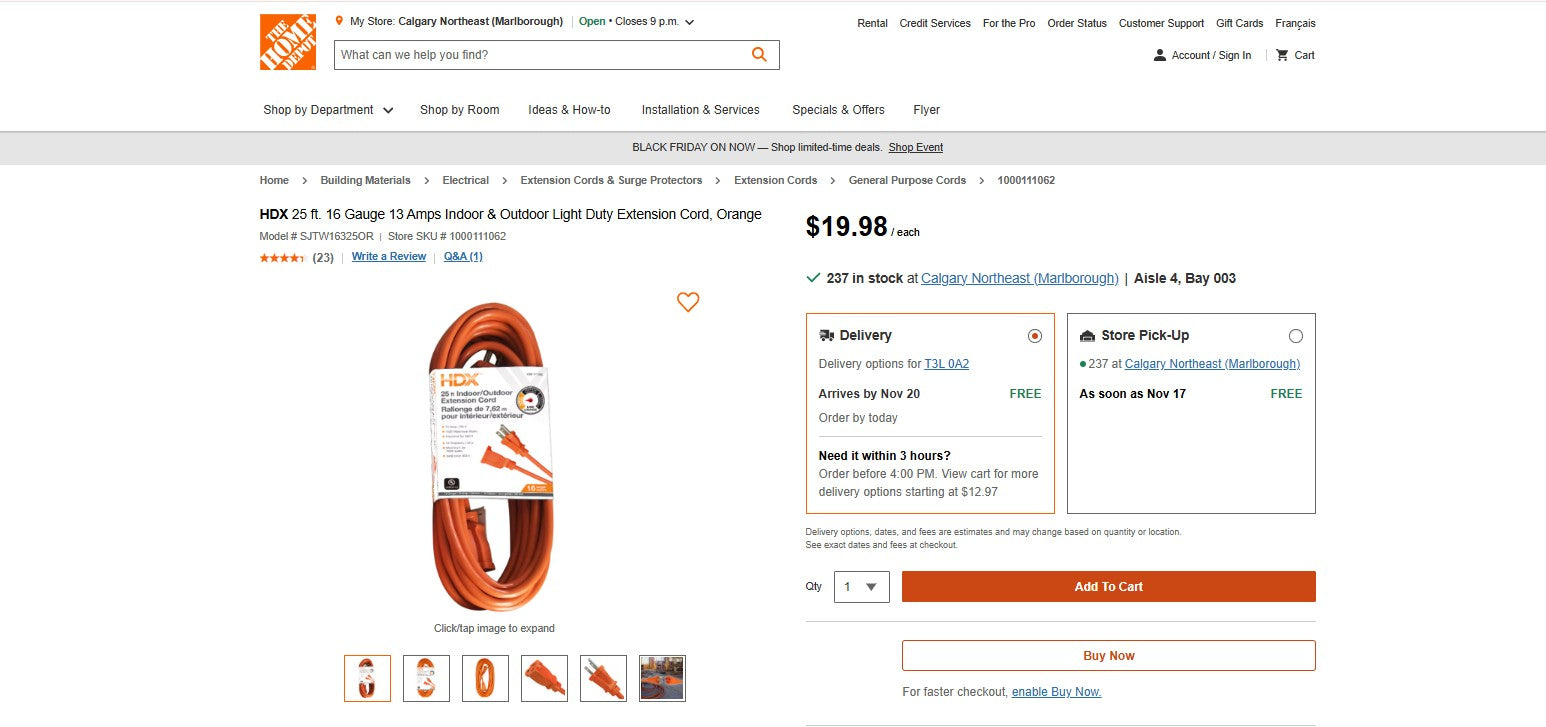Select the Delivery radio button
The image size is (1546, 727).
(1035, 336)
